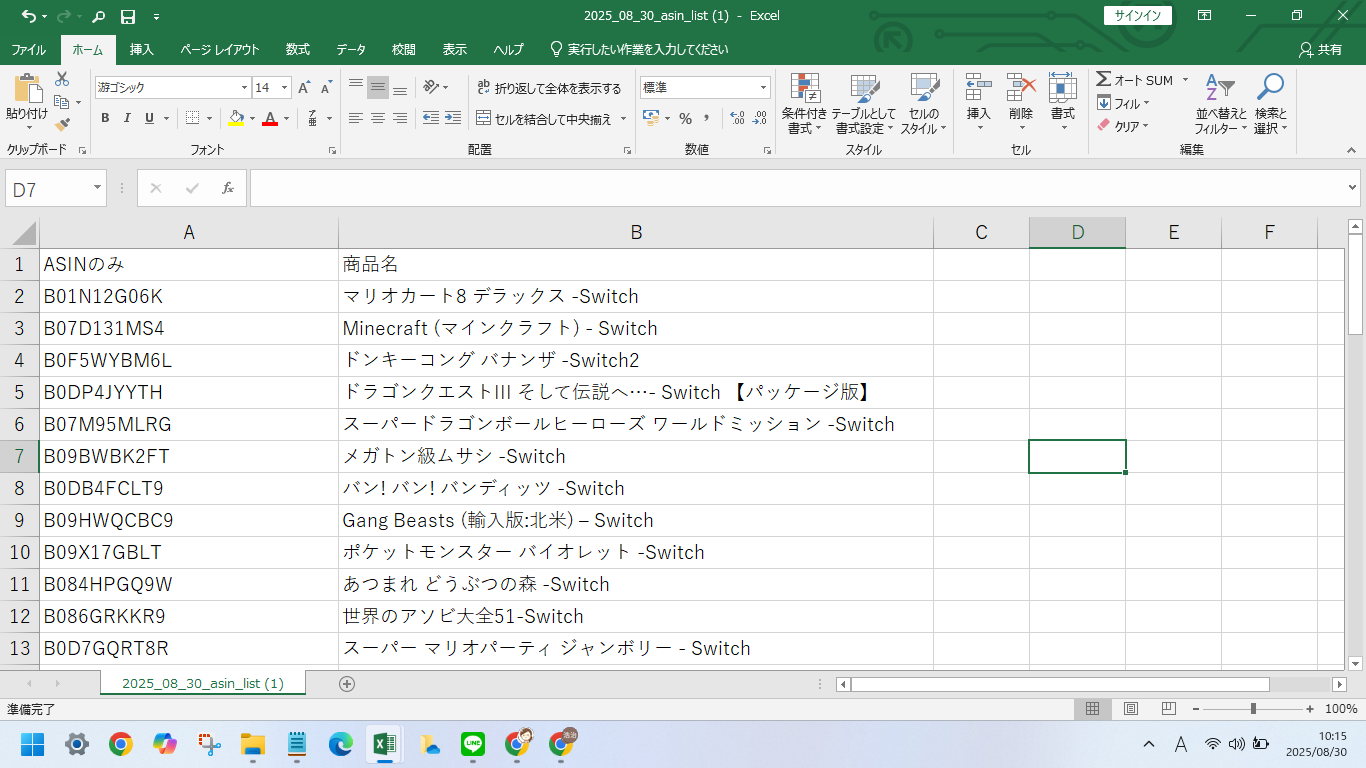Open セルのスタイル cell styles
1366x768 pixels.
coord(924,104)
